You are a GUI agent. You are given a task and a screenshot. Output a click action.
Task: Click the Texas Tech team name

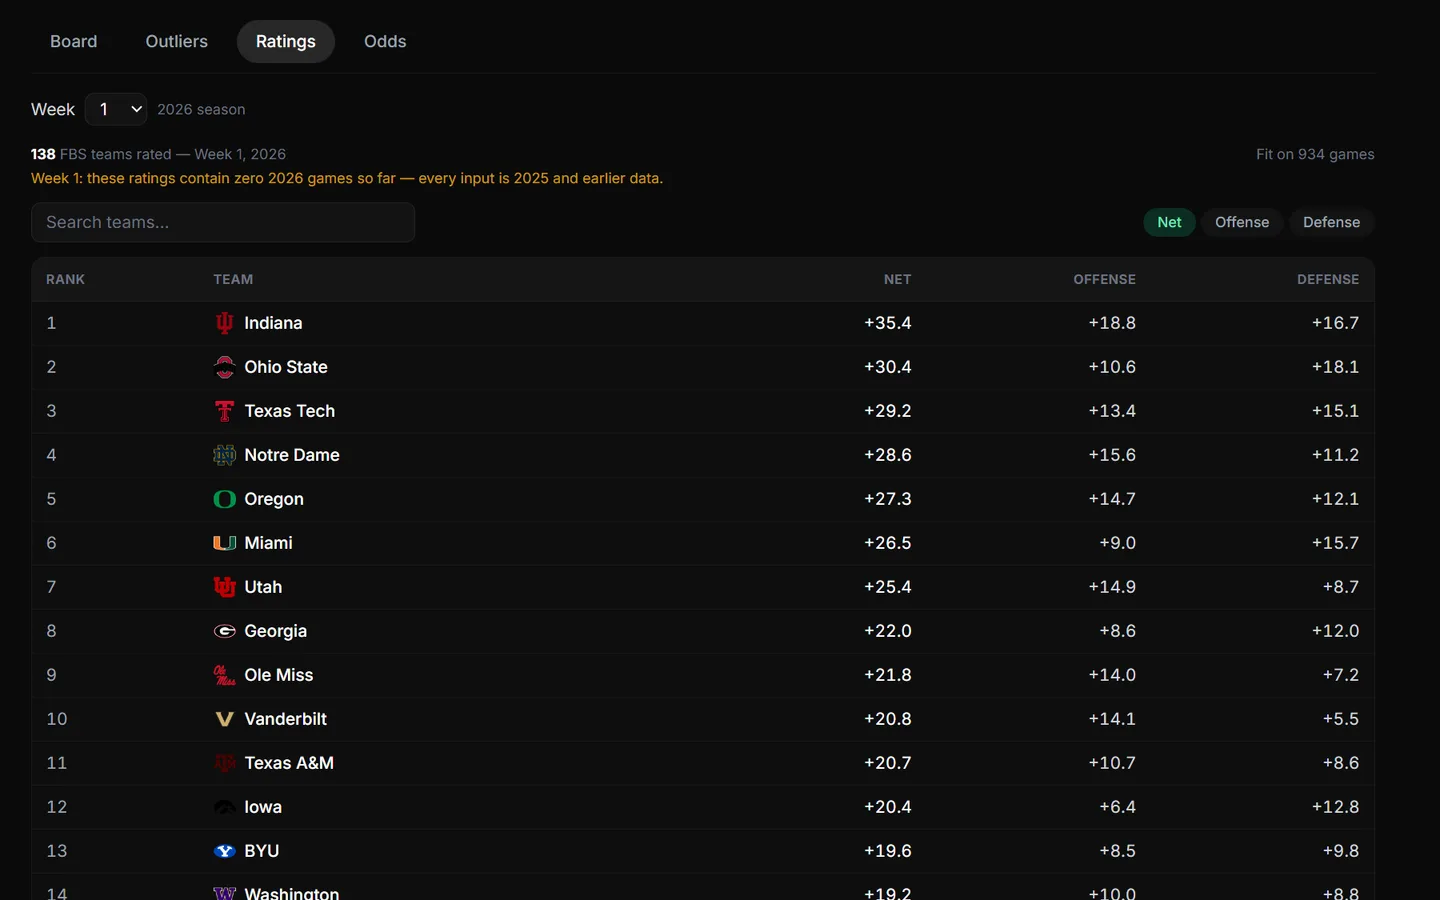pos(290,411)
